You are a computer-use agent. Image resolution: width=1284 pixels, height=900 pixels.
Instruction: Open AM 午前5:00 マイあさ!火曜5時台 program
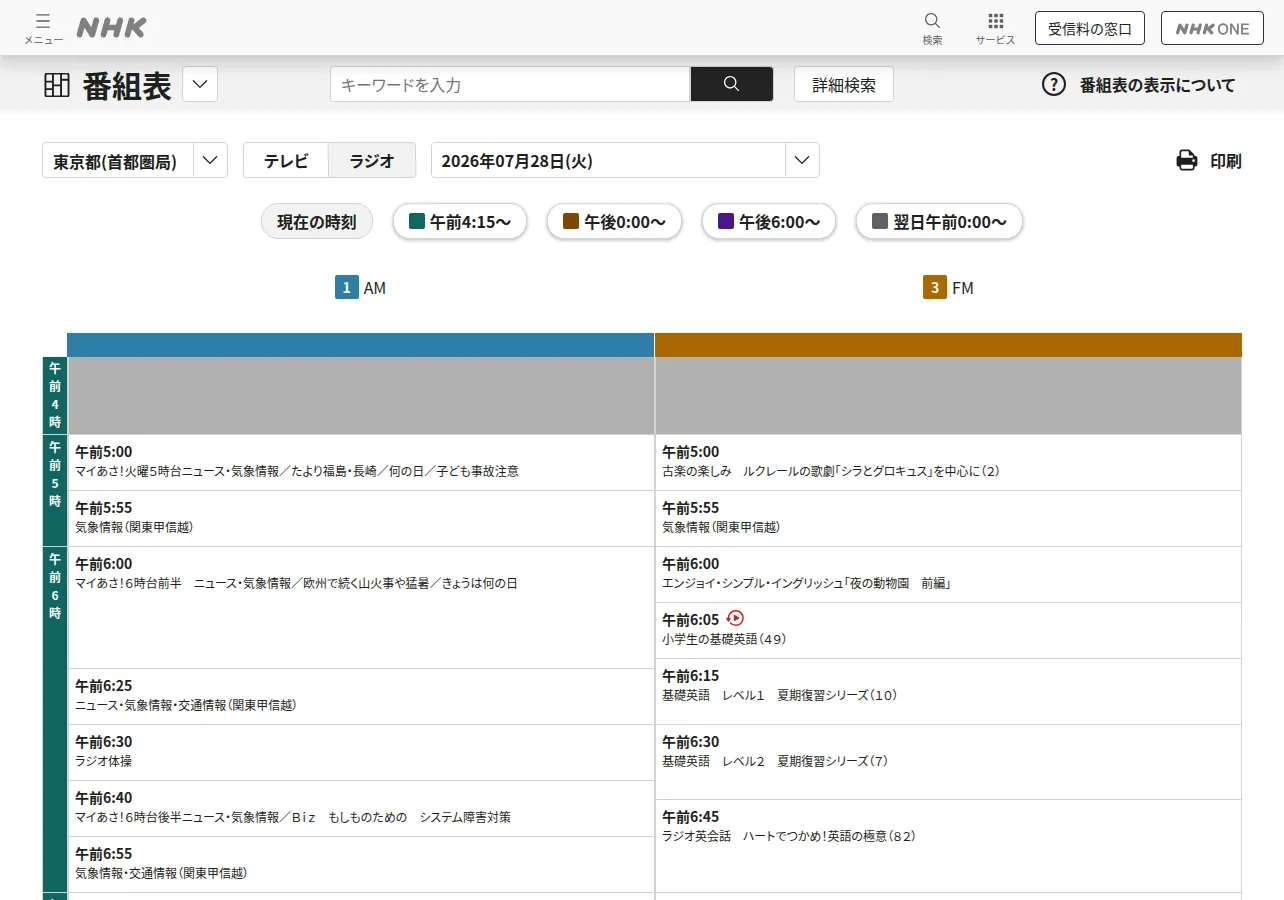[x=360, y=462]
